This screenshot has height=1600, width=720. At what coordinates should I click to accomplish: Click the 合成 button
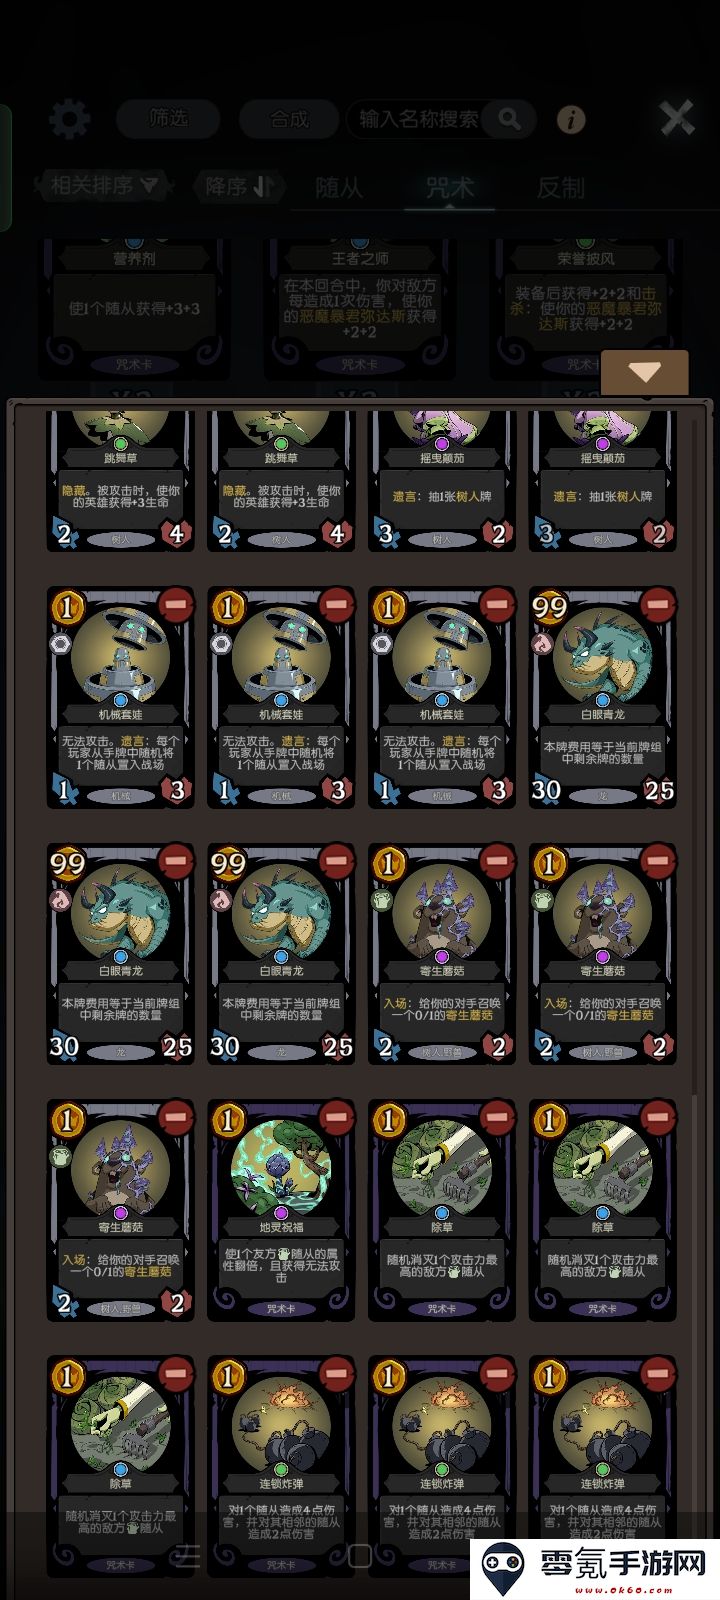click(289, 119)
